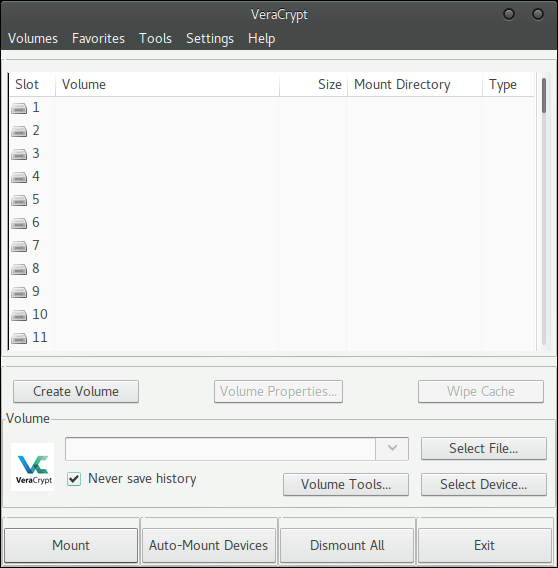
Task: Select slot number 1 text
Action: pyautogui.click(x=36, y=108)
